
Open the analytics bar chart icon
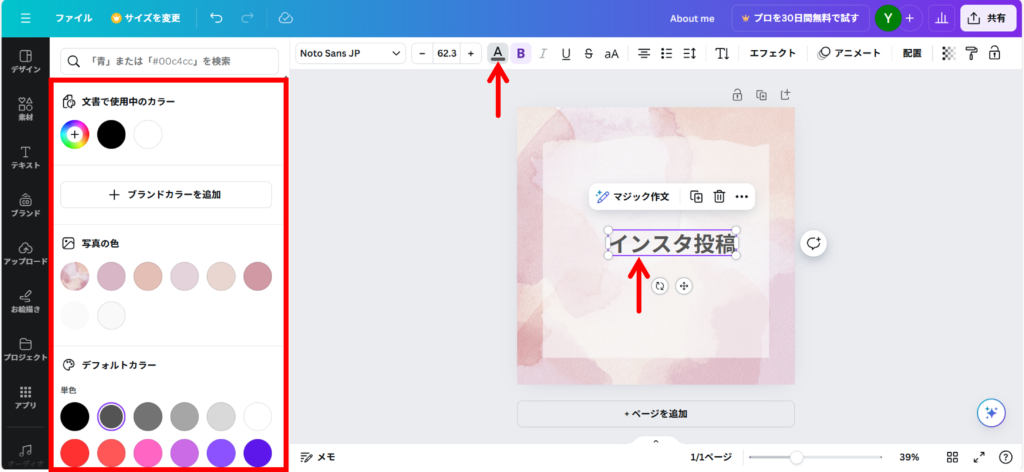pos(940,18)
